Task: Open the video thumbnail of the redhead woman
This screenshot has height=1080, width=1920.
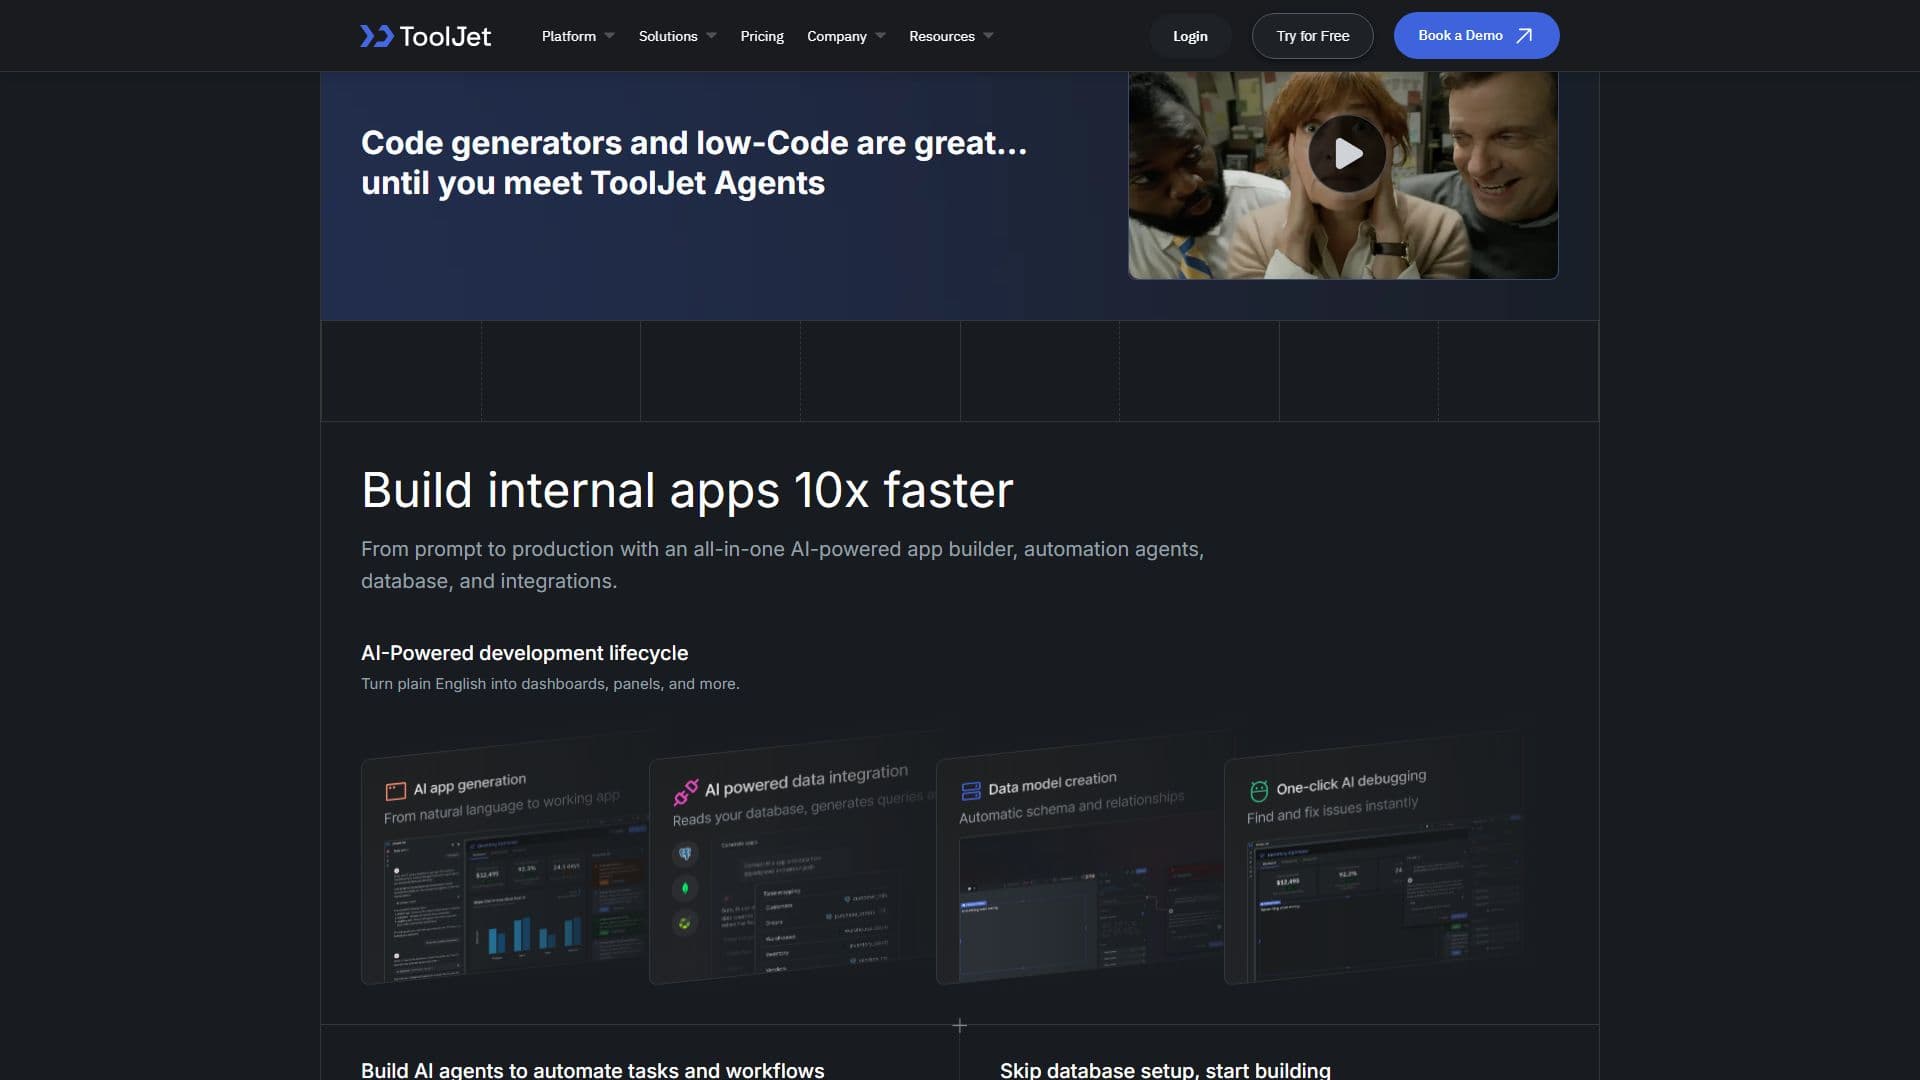Action: [x=1343, y=175]
